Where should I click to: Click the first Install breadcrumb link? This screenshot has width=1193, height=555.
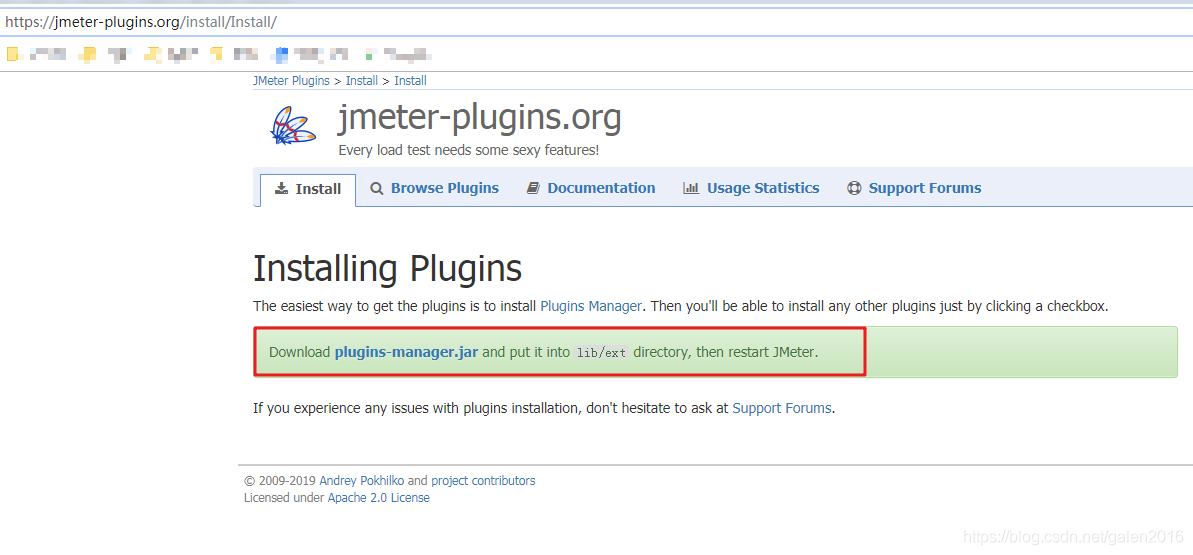pyautogui.click(x=362, y=81)
